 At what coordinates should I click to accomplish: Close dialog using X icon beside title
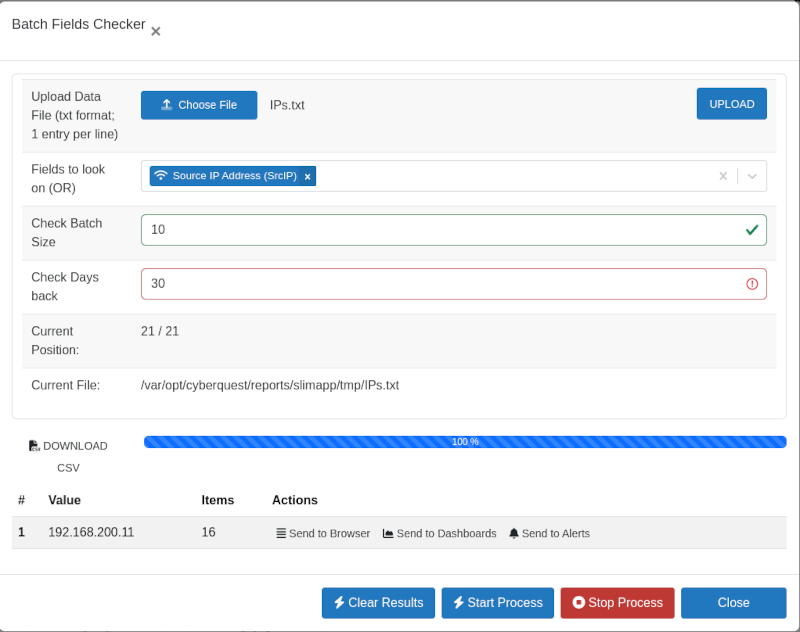pos(156,32)
